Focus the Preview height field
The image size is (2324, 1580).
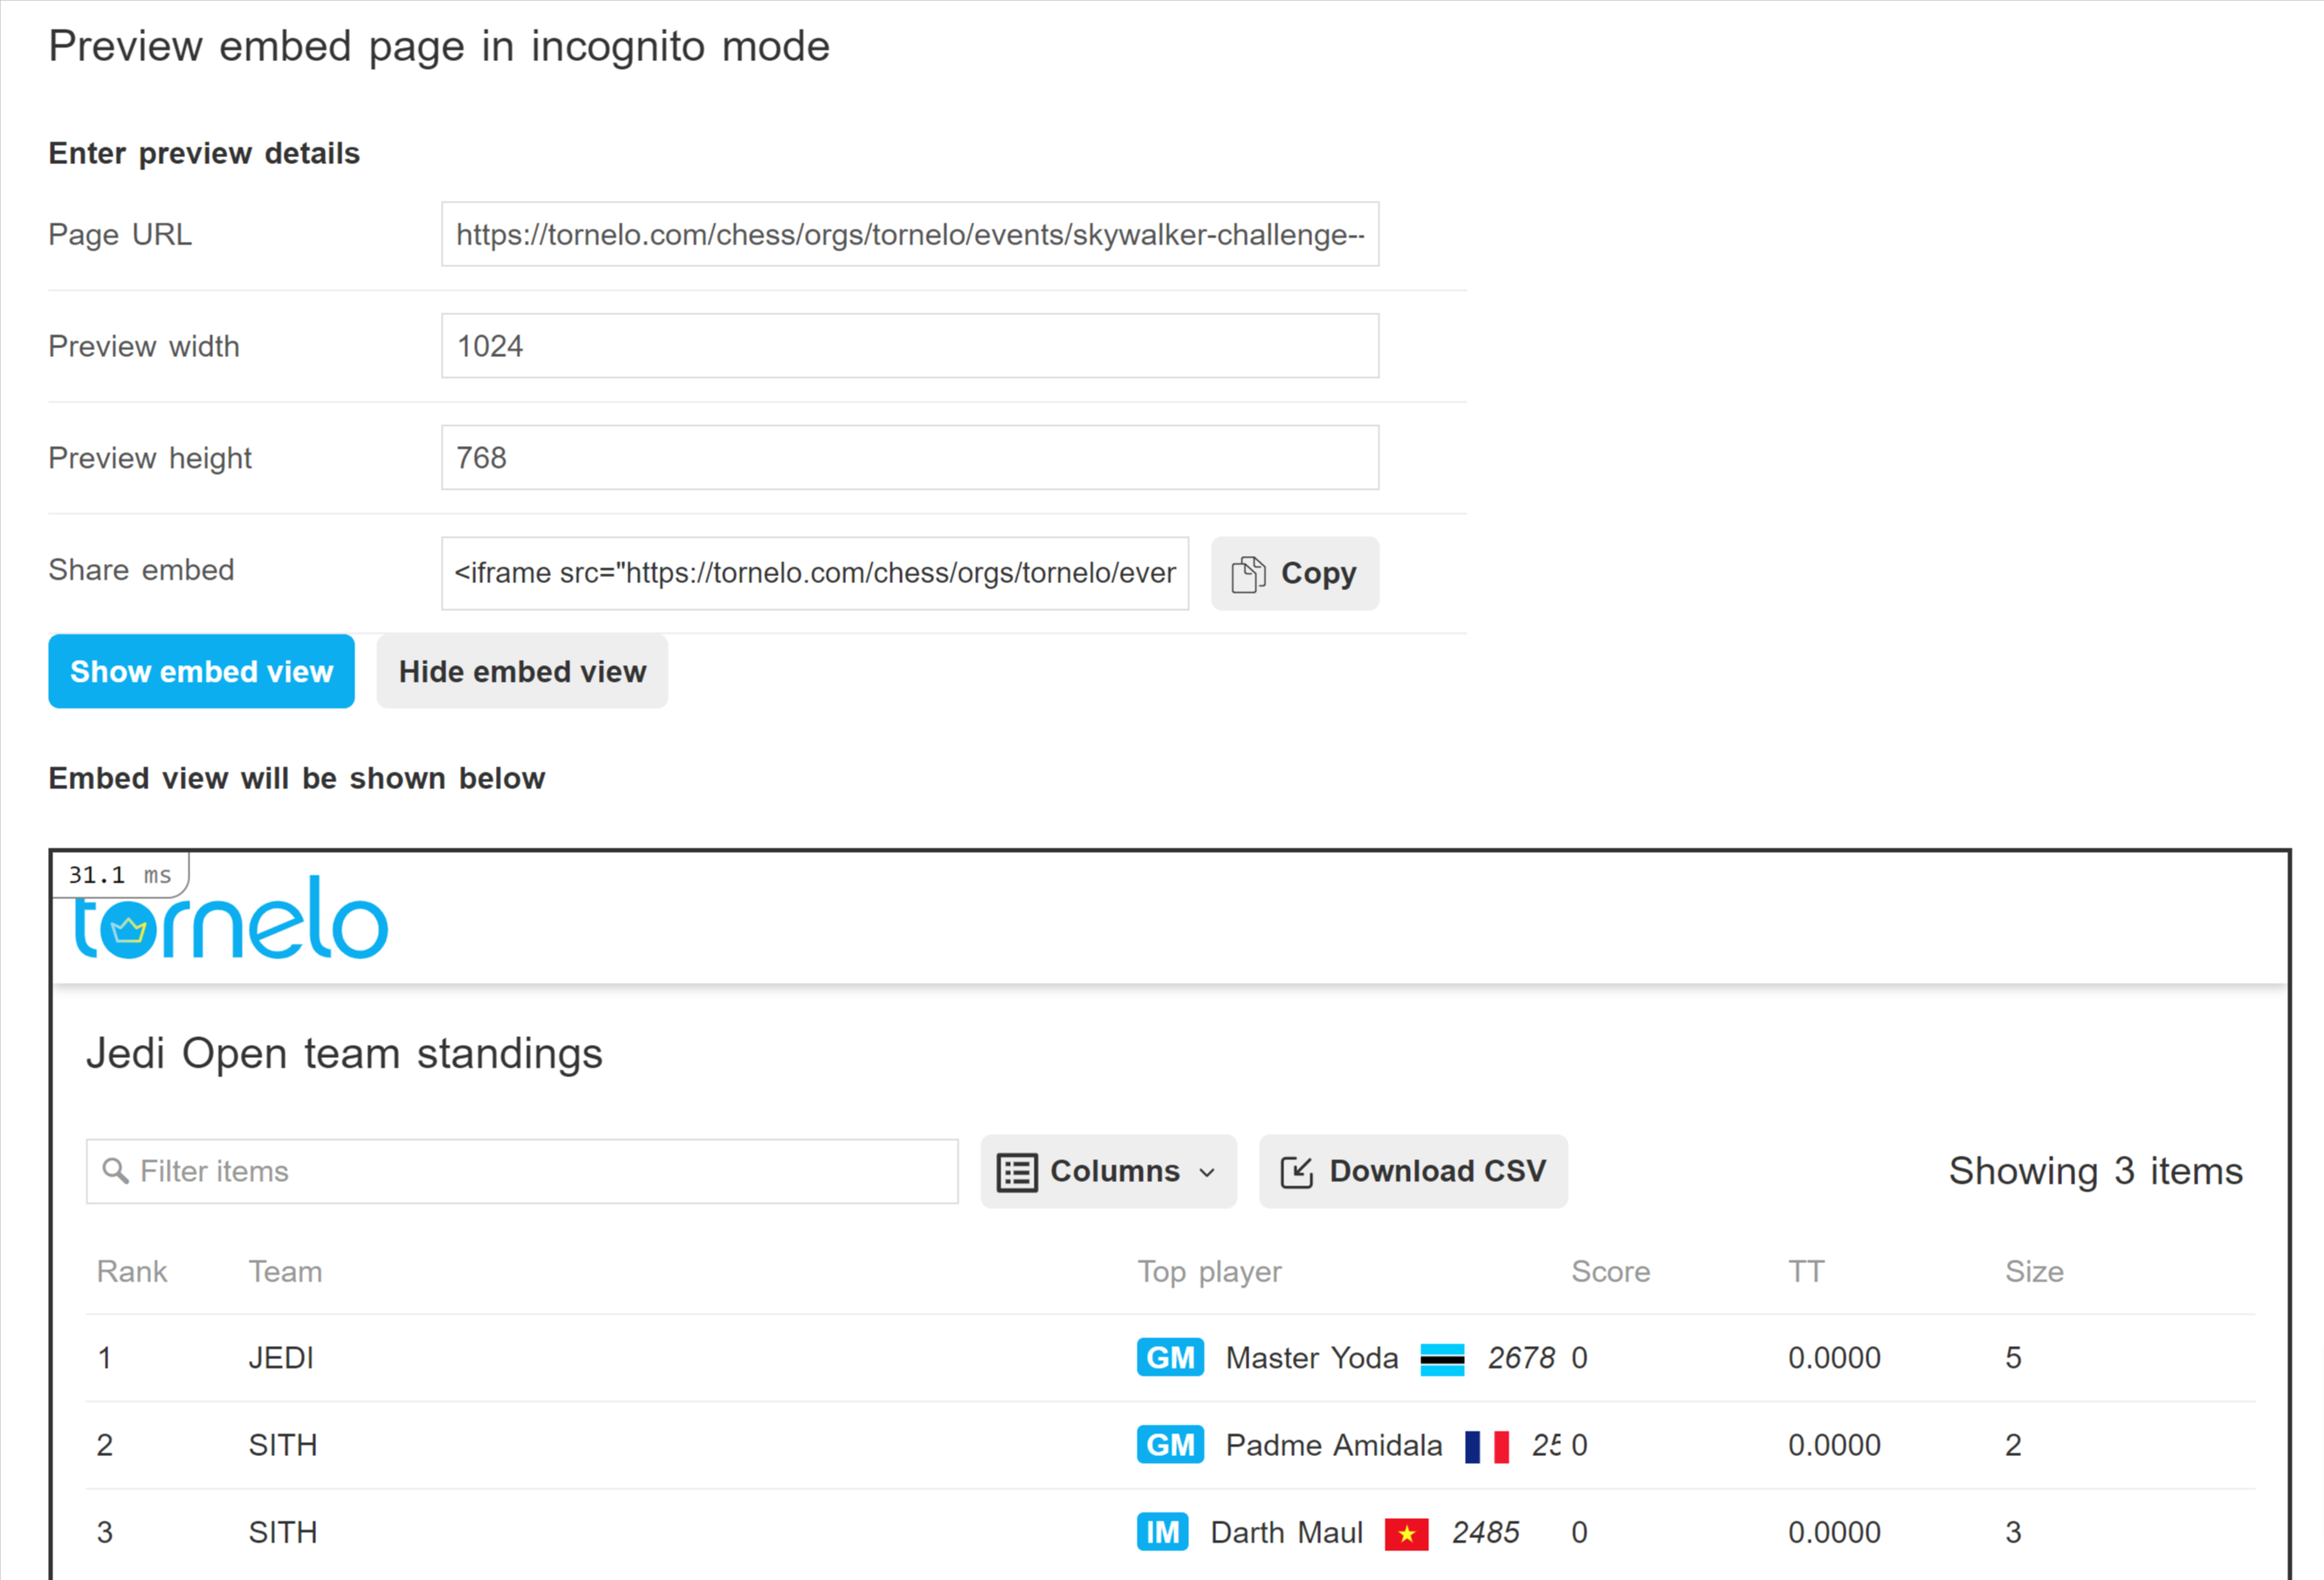910,457
